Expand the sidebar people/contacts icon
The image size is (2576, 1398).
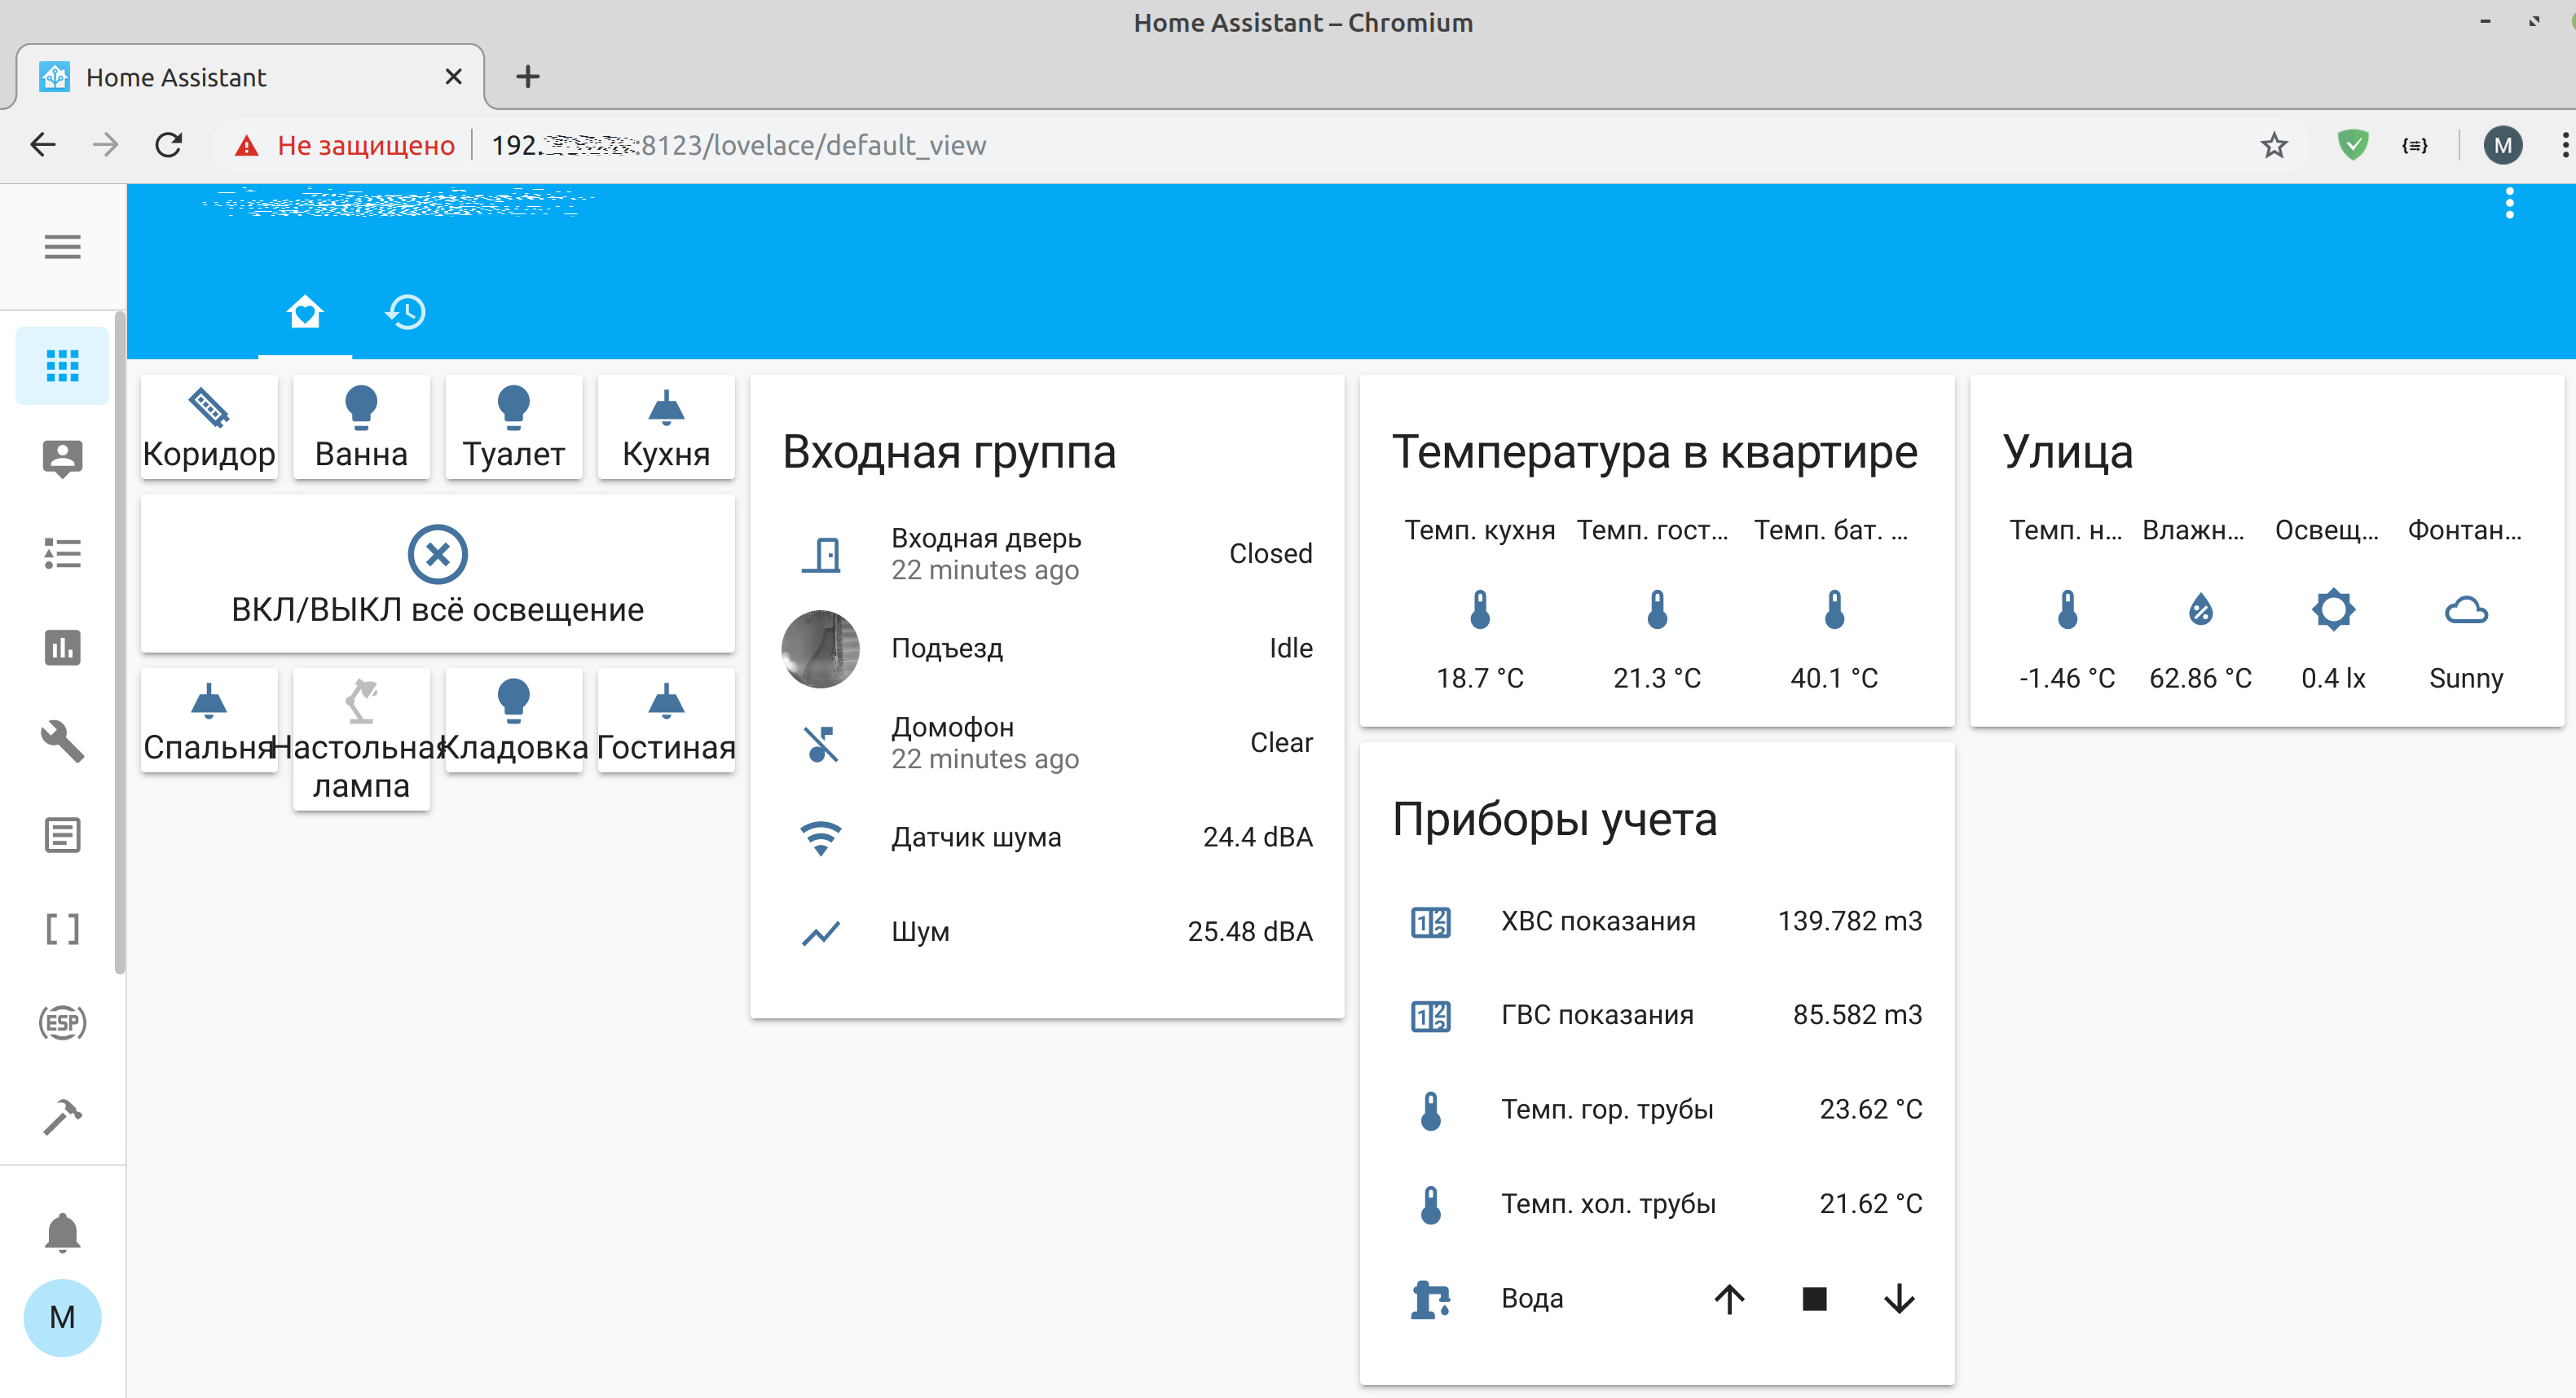(x=62, y=458)
